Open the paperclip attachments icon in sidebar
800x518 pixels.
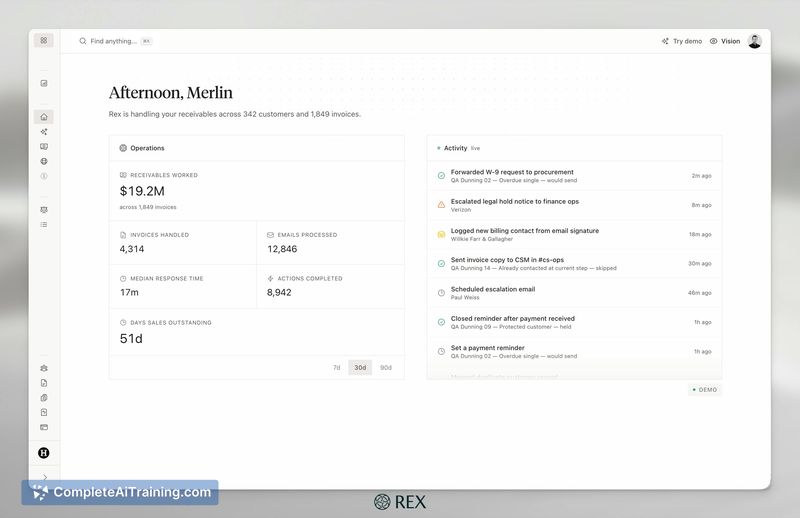click(44, 398)
